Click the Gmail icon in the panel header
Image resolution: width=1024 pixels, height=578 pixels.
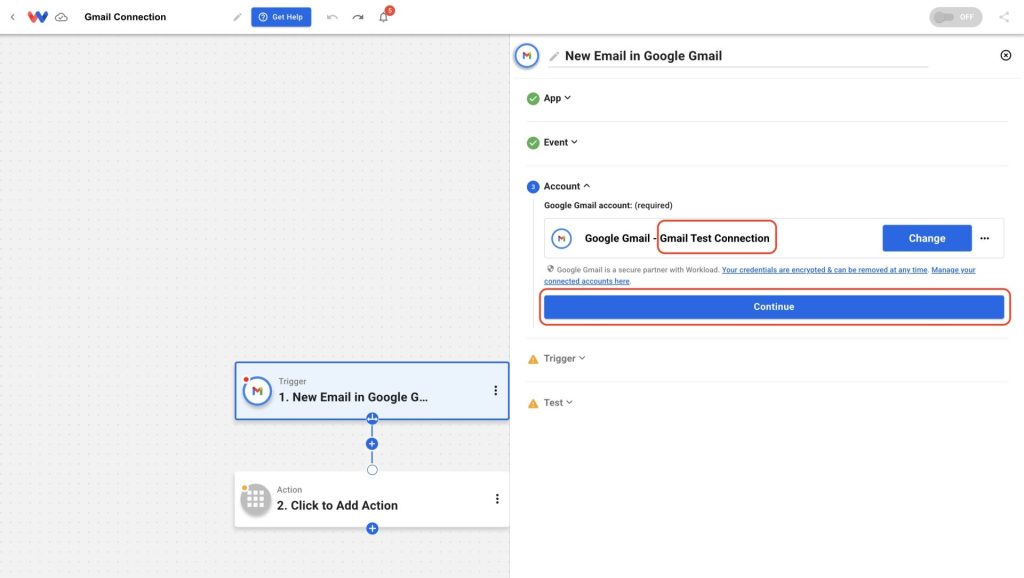tap(526, 56)
